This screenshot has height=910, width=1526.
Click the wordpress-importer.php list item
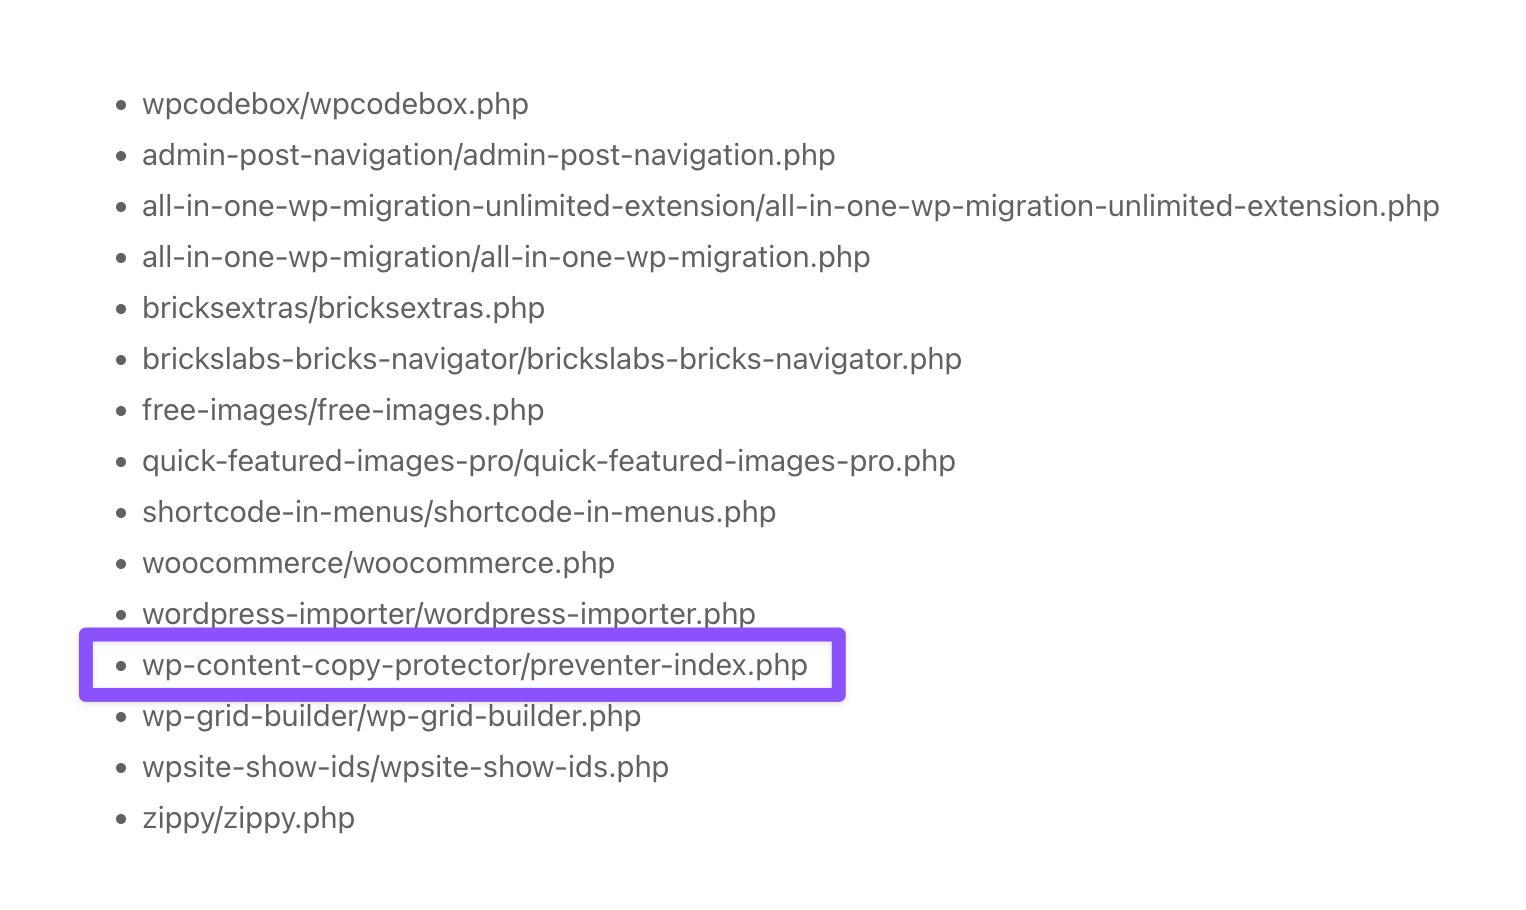click(449, 613)
